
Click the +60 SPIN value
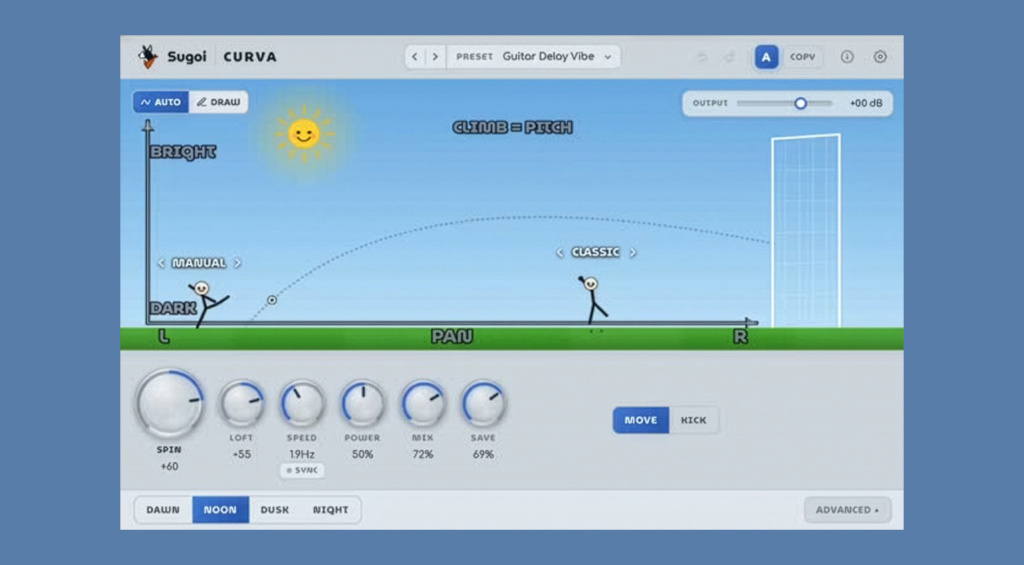[x=169, y=466]
